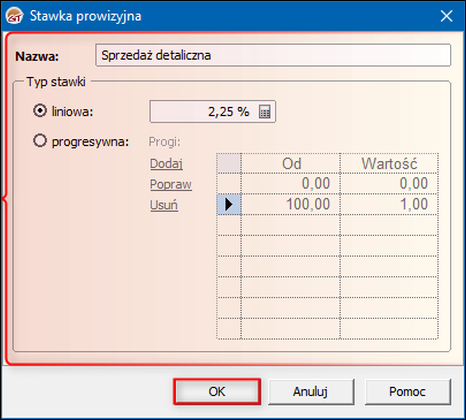Open the calculator icon in rate field
The width and height of the screenshot is (466, 420).
[x=265, y=112]
